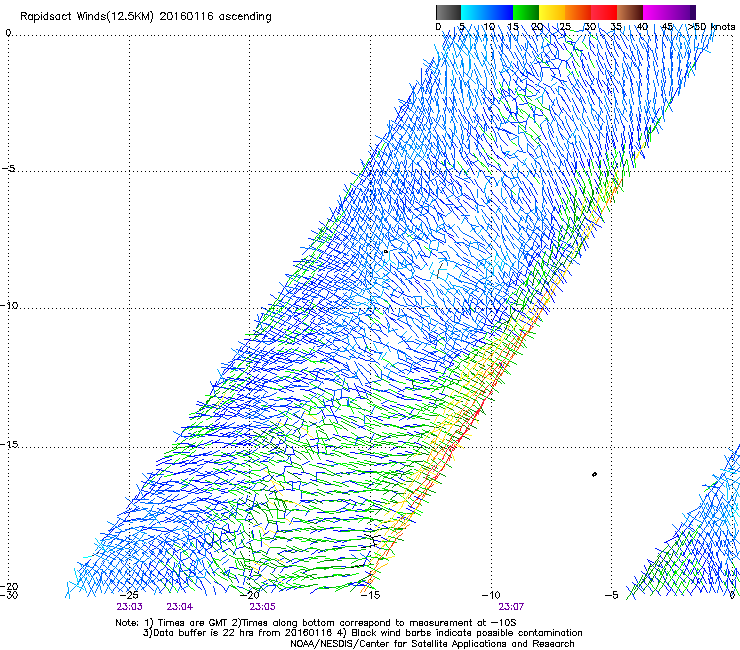Click the cyan-blue 5-15 knots legend swatch
This screenshot has height=650, width=740.
487,12
